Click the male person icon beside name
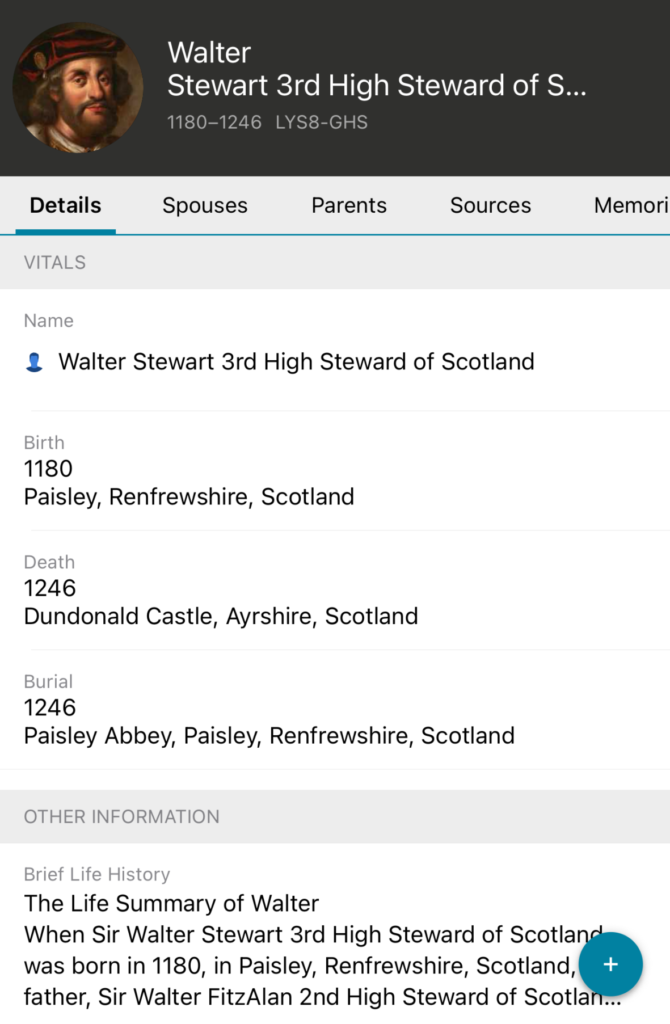Image resolution: width=670 pixels, height=1024 pixels. (34, 363)
